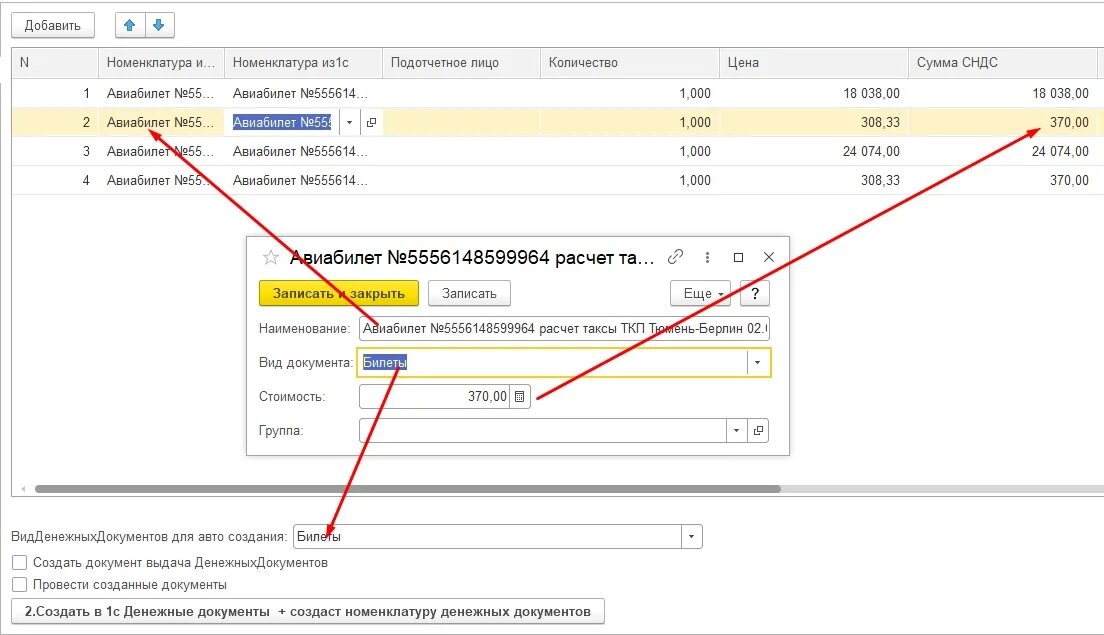The width and height of the screenshot is (1104, 635).
Task: Click row 2 Номенклатура из1с highlighted field
Action: pyautogui.click(x=282, y=122)
